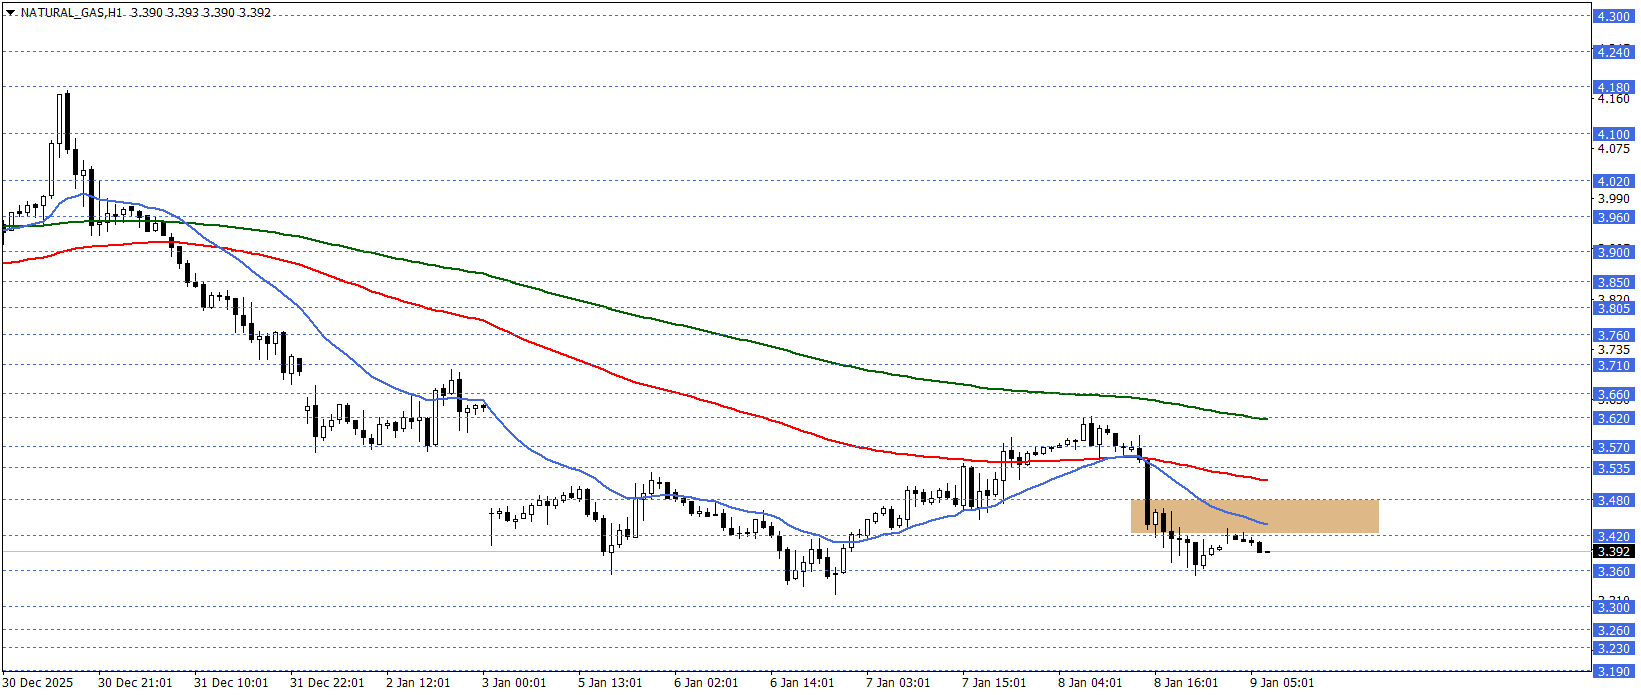
Task: Select the 4.180 price level label
Action: (1612, 88)
